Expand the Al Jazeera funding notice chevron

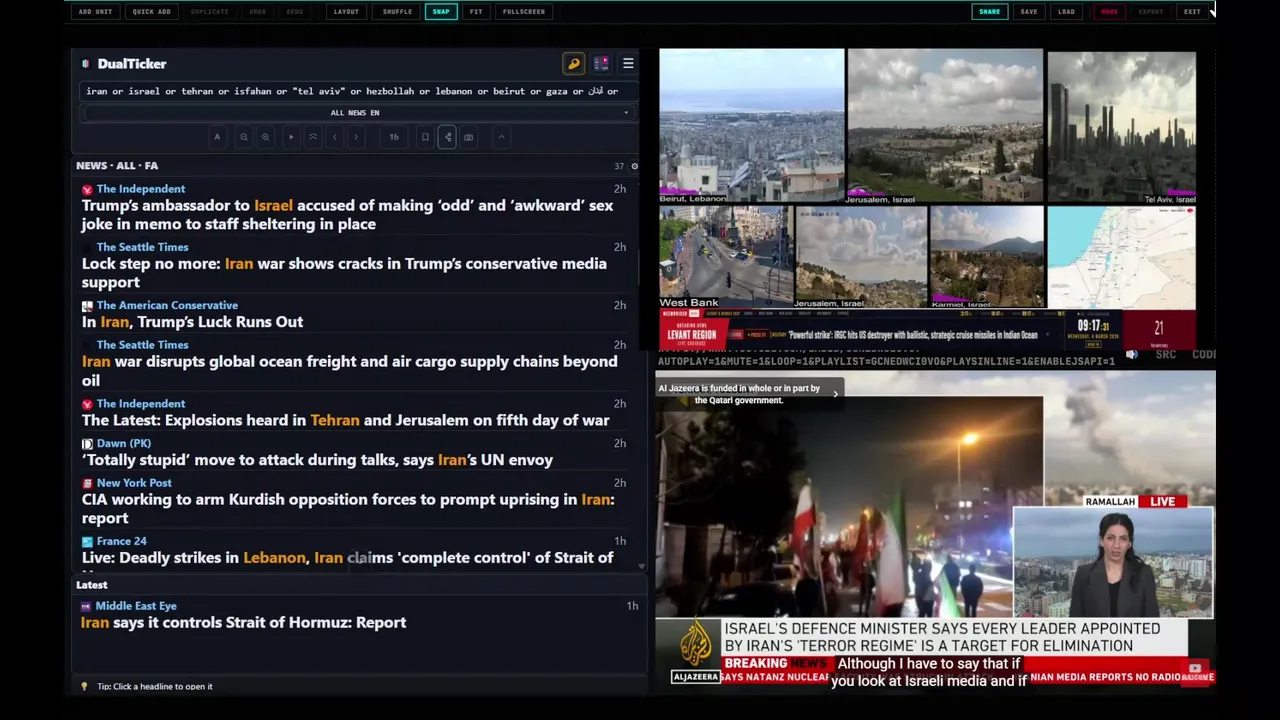click(835, 394)
